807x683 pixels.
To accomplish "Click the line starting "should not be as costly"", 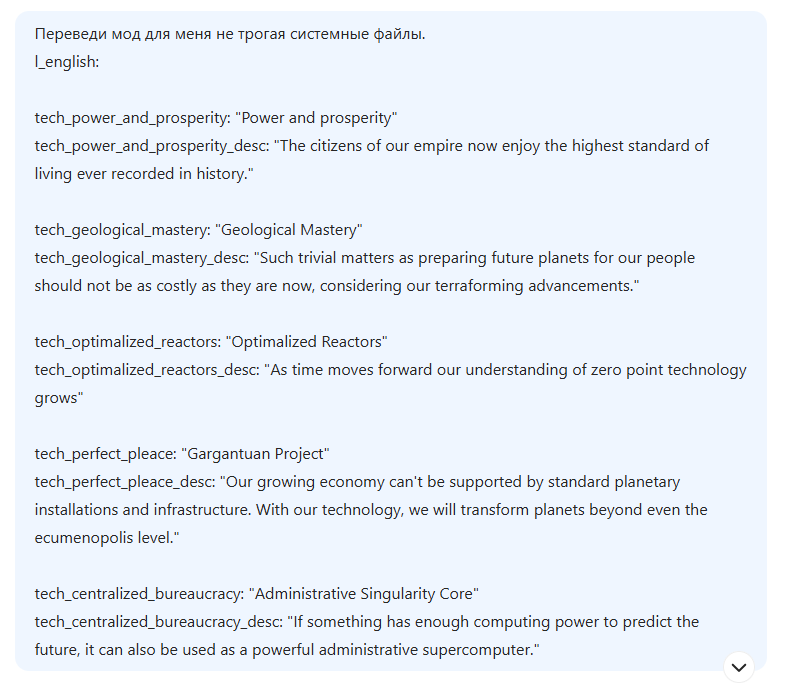I will (337, 286).
